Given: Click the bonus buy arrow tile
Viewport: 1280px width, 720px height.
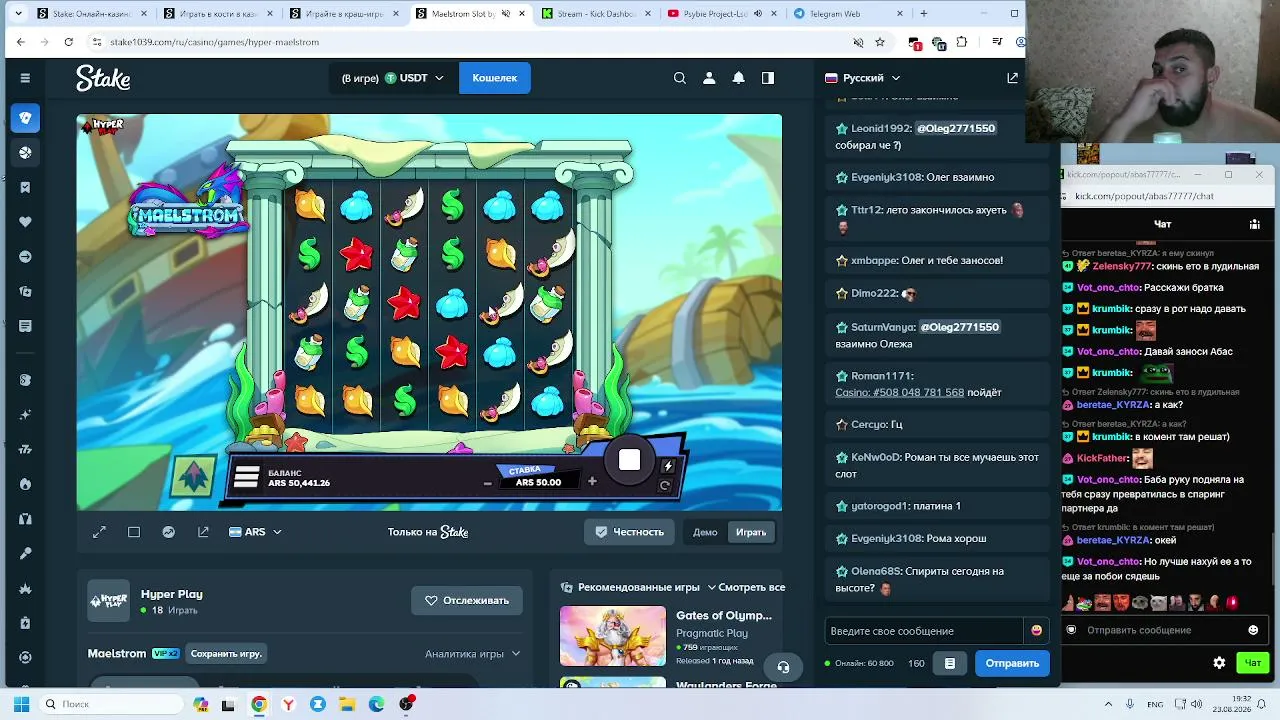Looking at the screenshot, I should (193, 476).
